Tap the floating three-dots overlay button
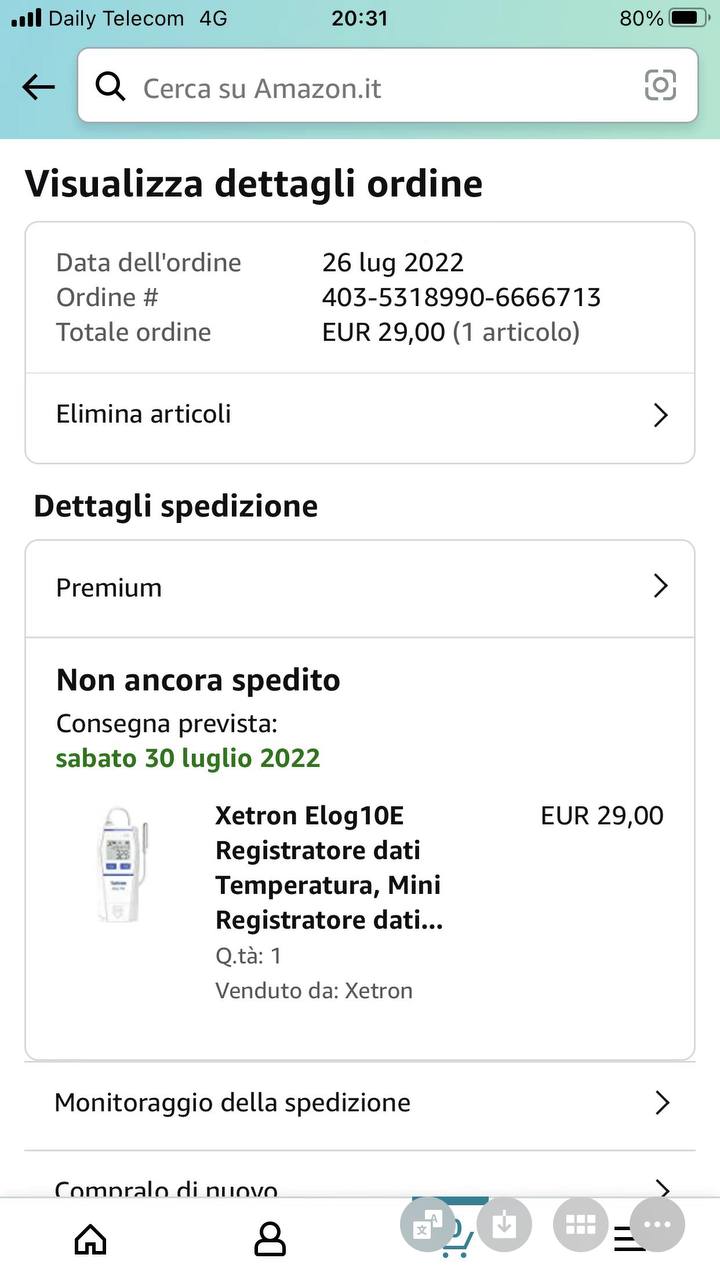Screen dimensions: 720x1280 [657, 1225]
